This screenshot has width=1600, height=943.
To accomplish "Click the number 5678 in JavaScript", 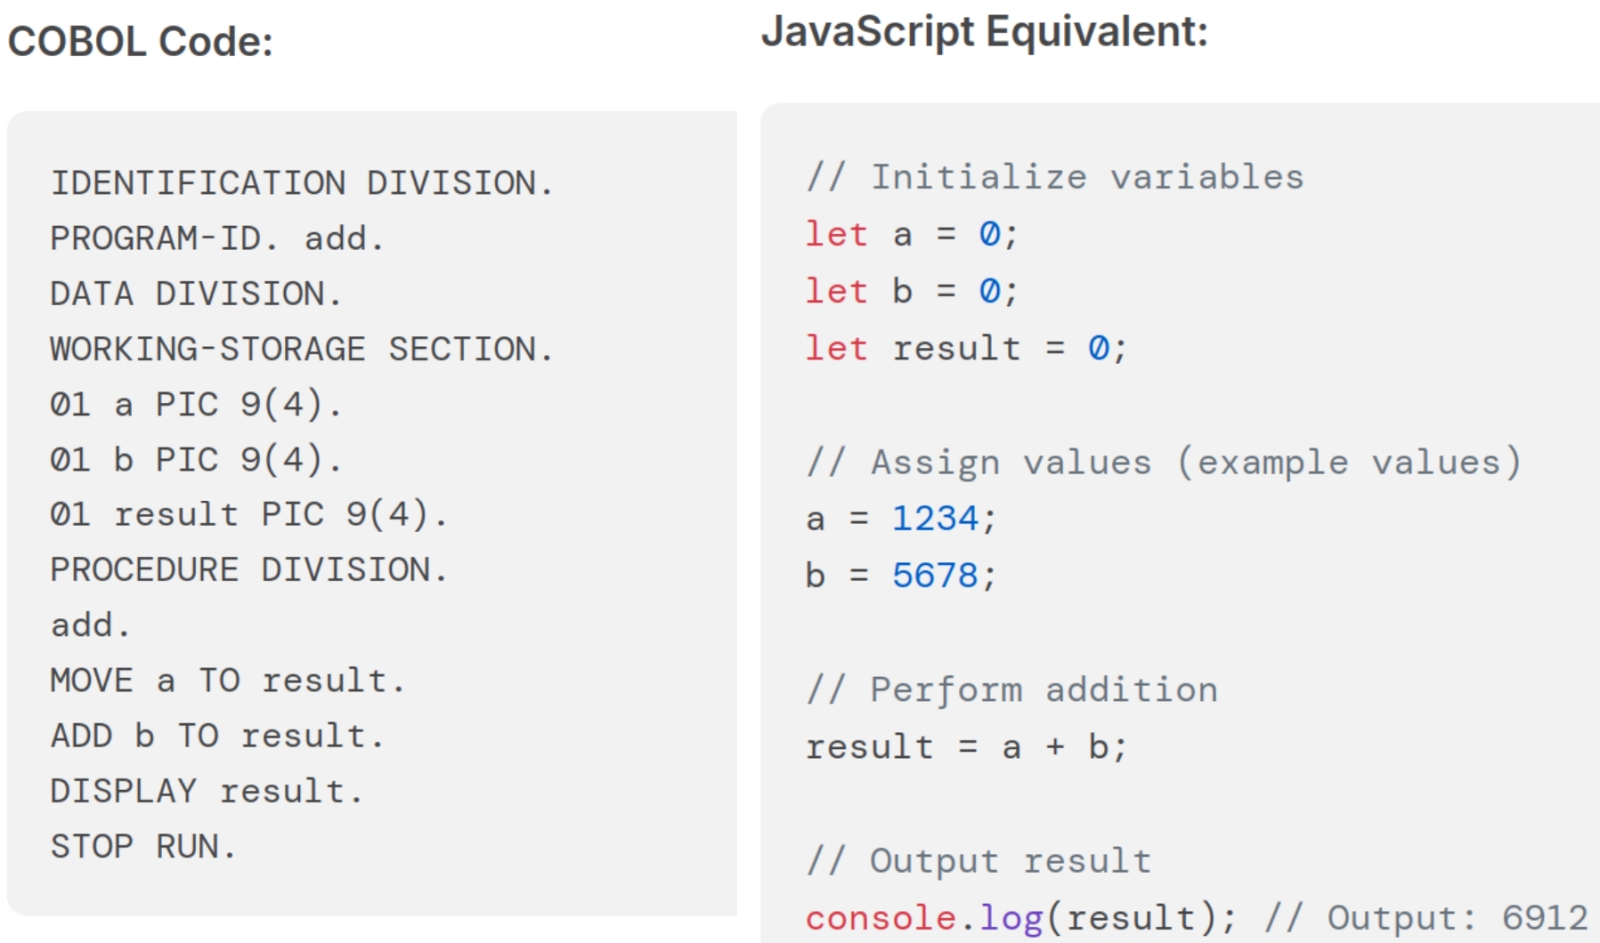I will (x=935, y=575).
